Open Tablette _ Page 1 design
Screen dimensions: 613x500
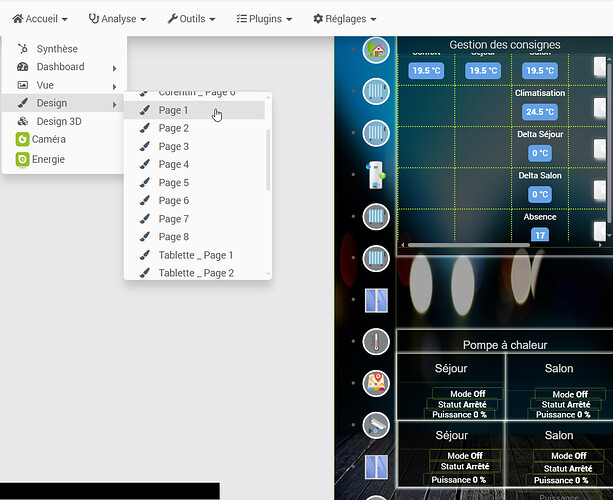click(194, 255)
